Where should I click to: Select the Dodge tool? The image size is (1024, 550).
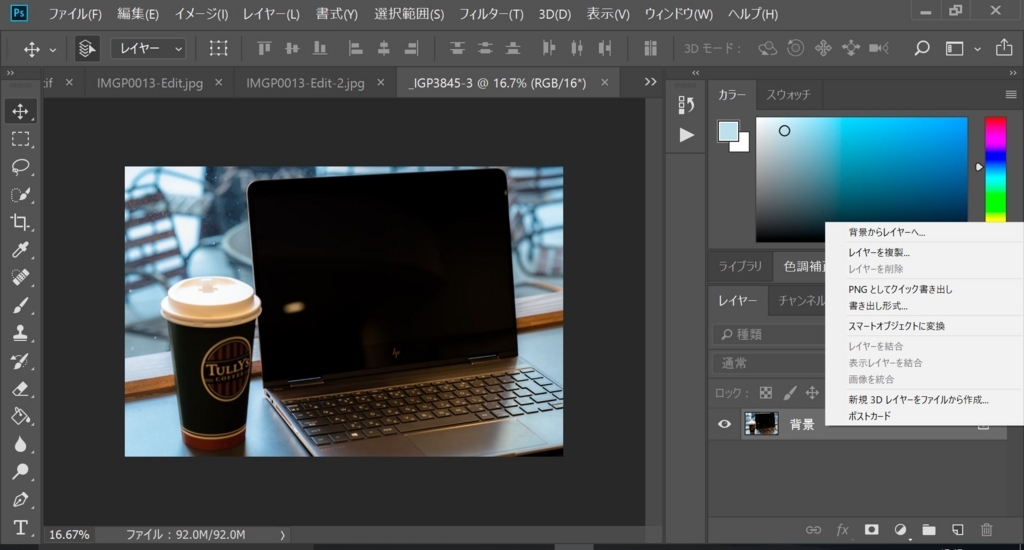pos(20,472)
